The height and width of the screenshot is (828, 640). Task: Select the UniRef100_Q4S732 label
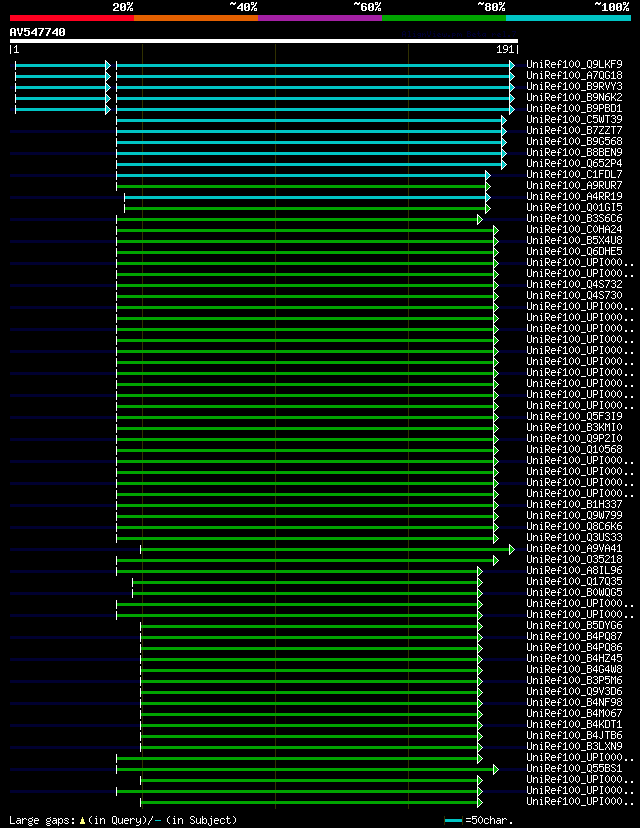tap(574, 284)
